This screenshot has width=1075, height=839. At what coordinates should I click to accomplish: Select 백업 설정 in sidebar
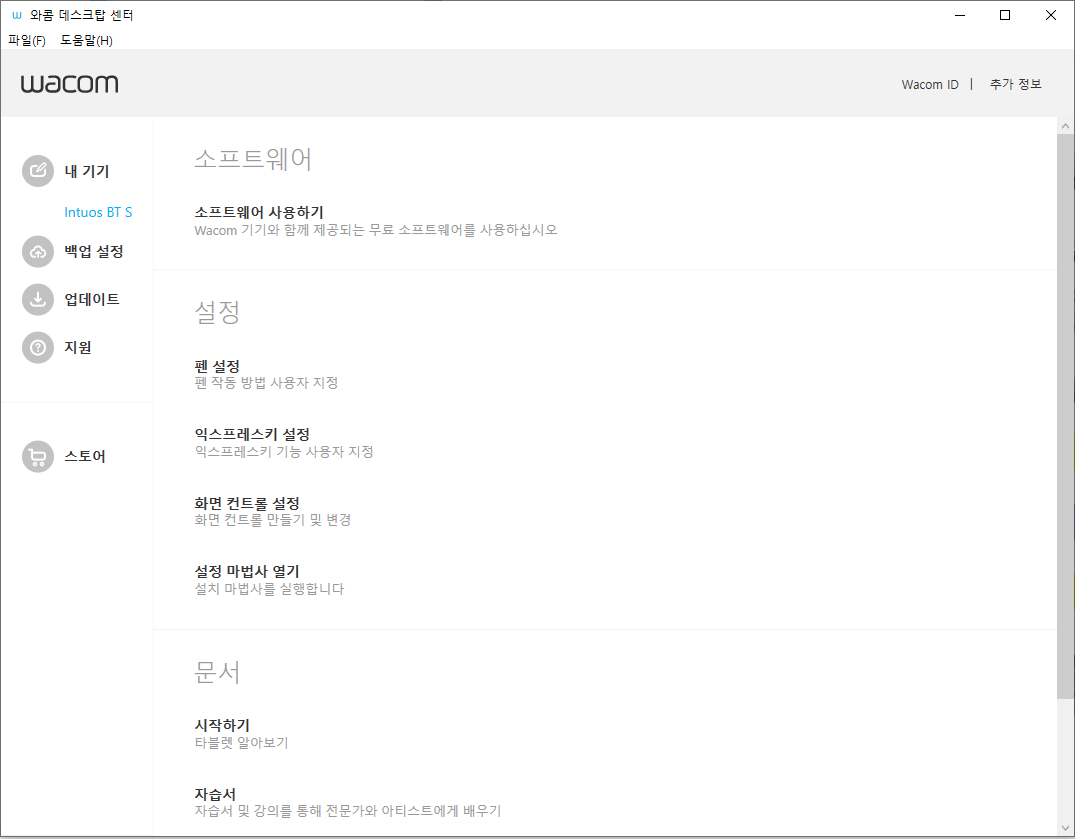94,252
